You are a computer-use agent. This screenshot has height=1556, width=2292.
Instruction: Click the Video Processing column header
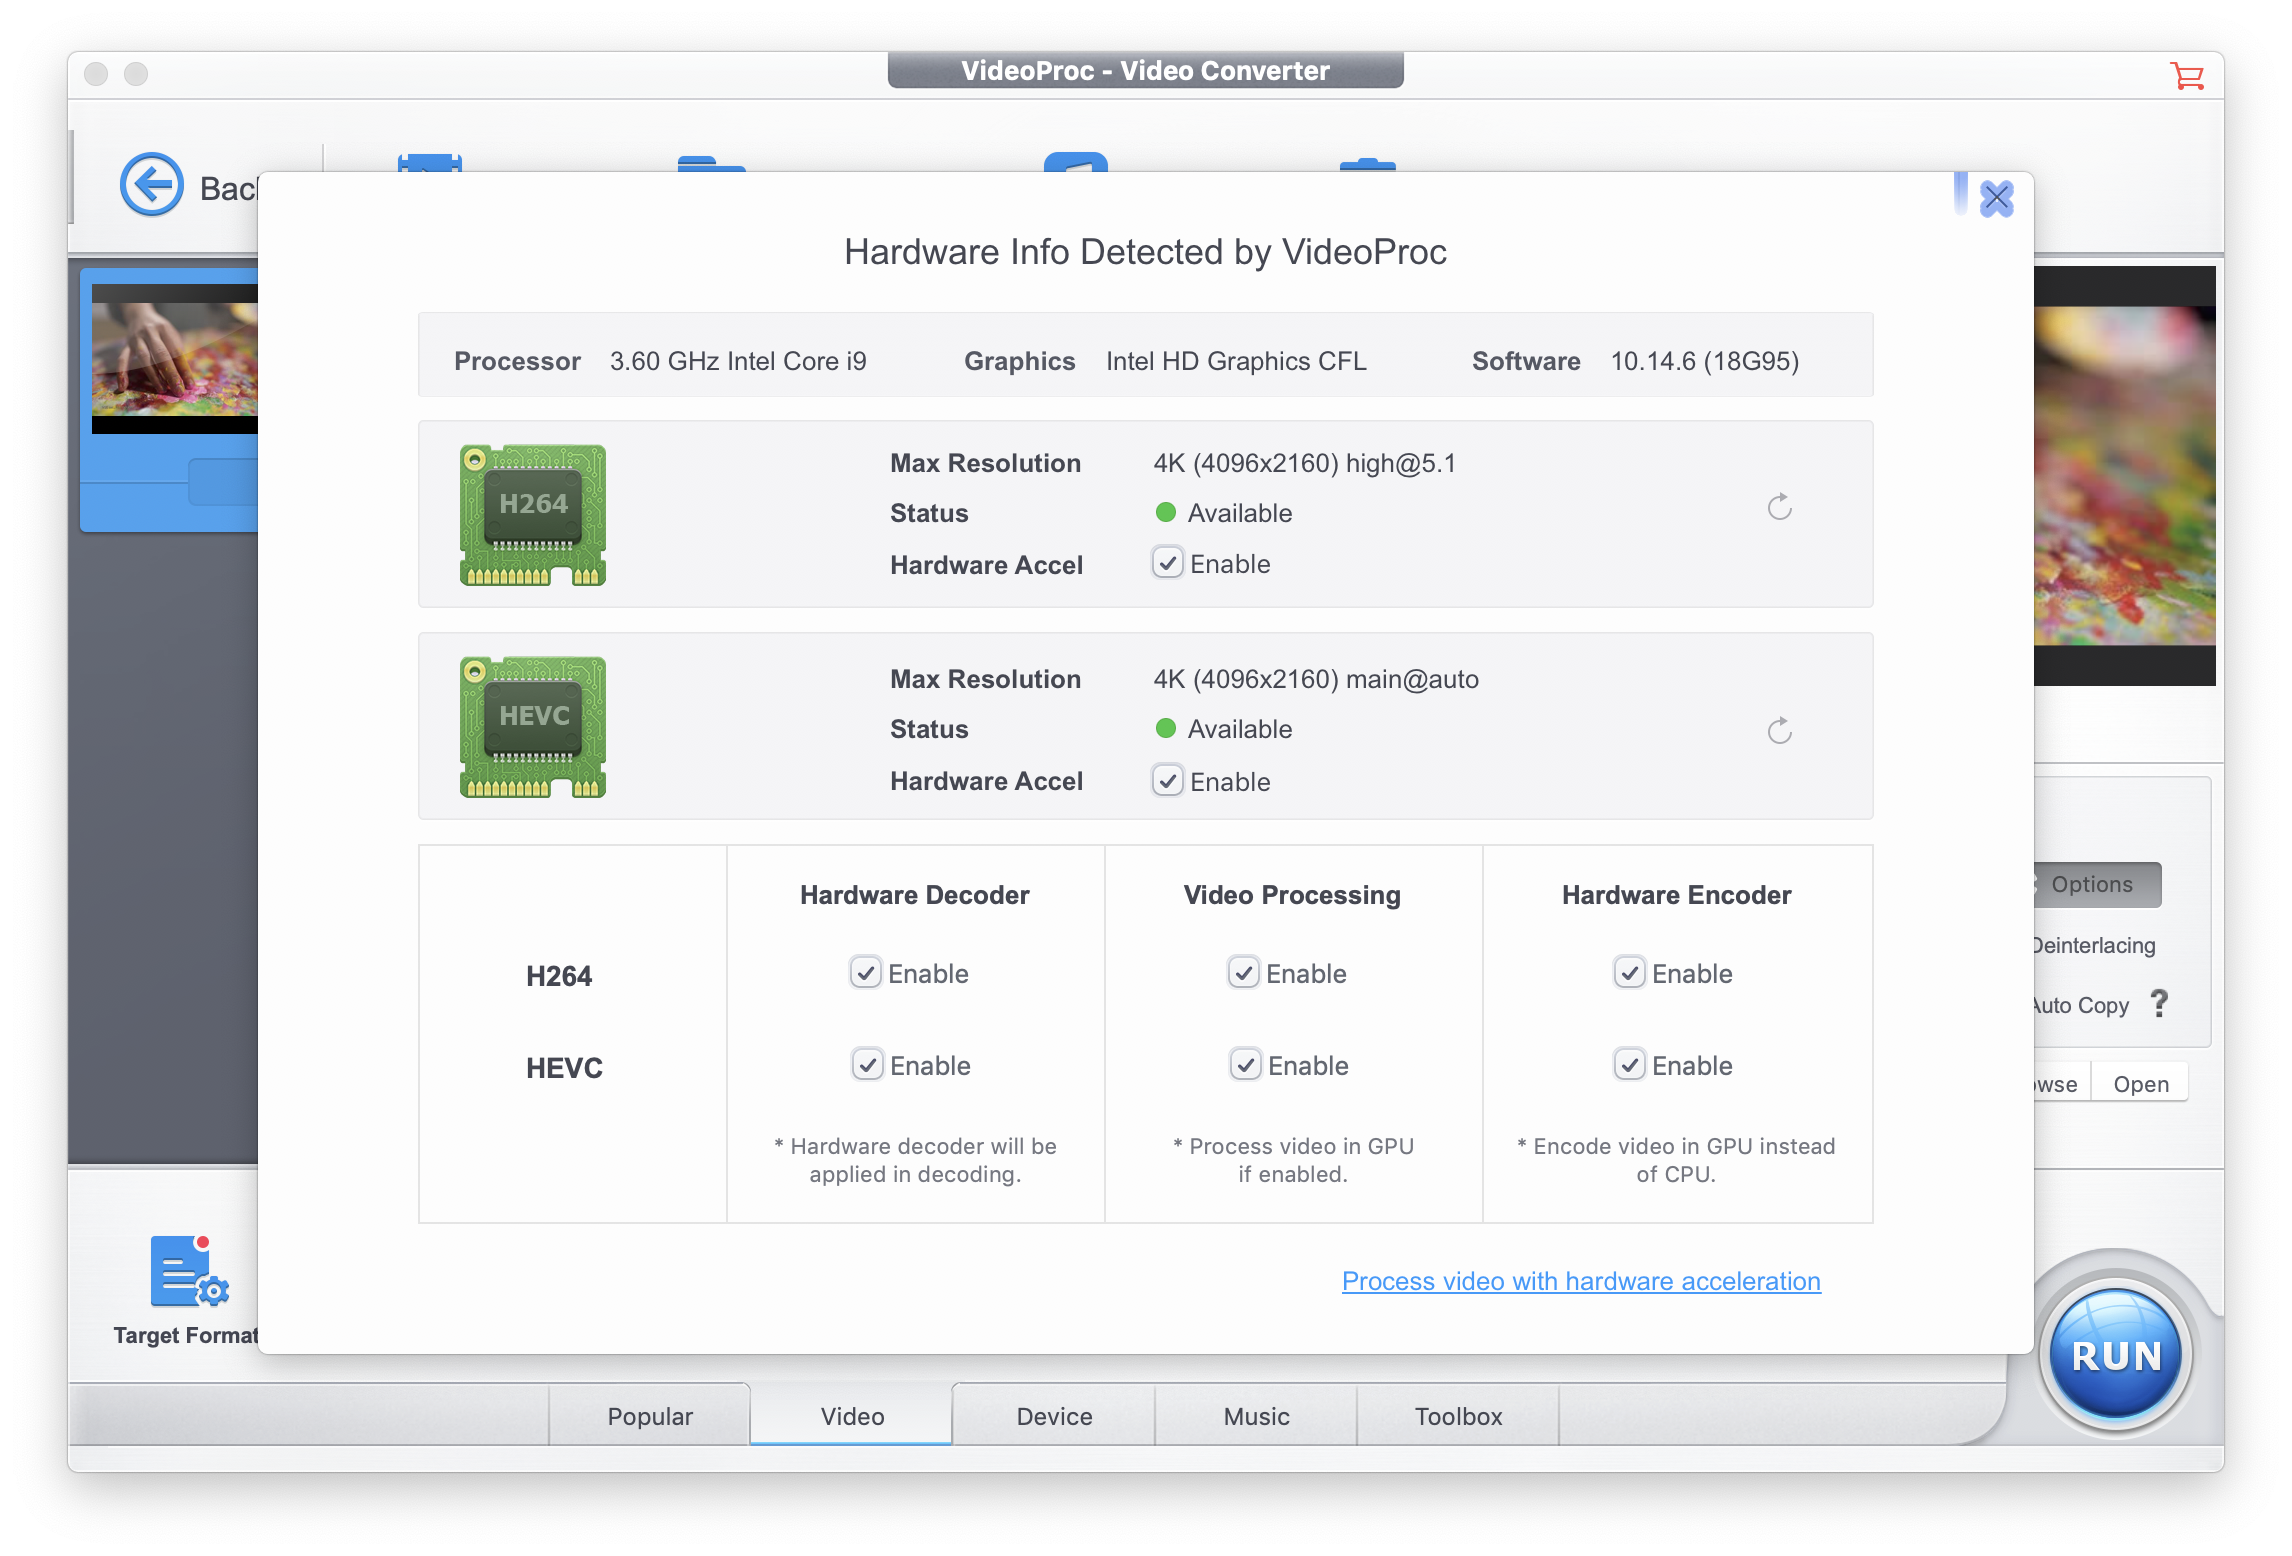click(x=1292, y=895)
